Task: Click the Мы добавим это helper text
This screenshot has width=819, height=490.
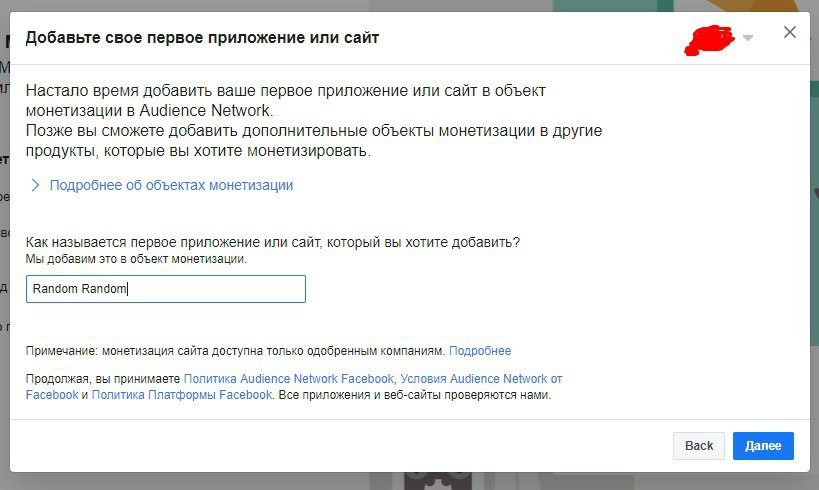Action: pos(136,259)
